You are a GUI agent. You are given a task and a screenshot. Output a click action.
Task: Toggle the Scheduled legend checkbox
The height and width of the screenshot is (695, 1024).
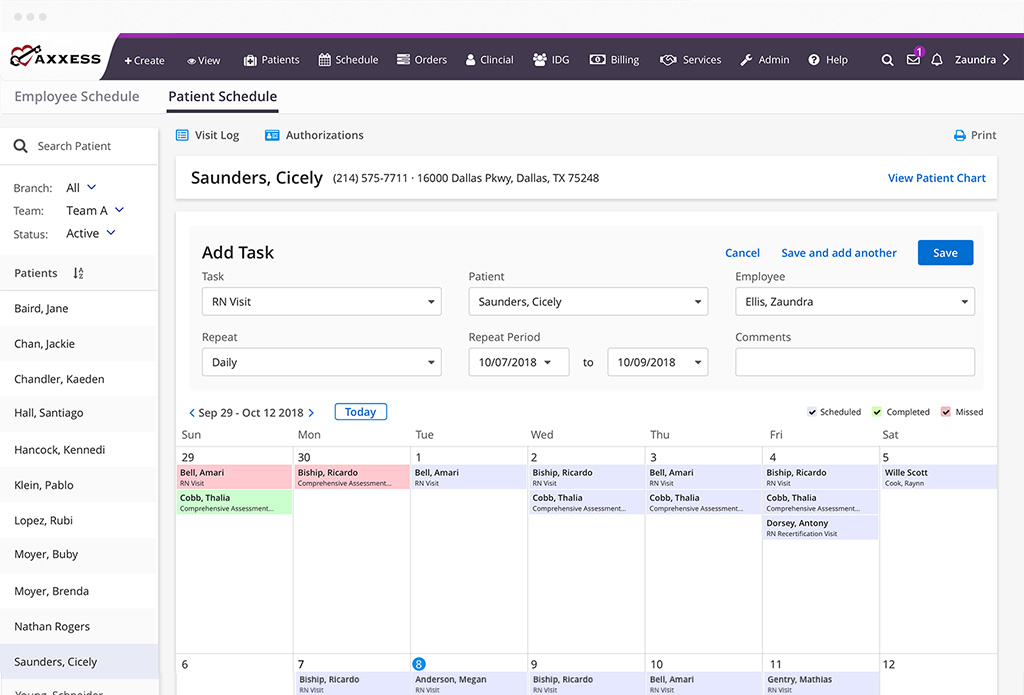812,412
